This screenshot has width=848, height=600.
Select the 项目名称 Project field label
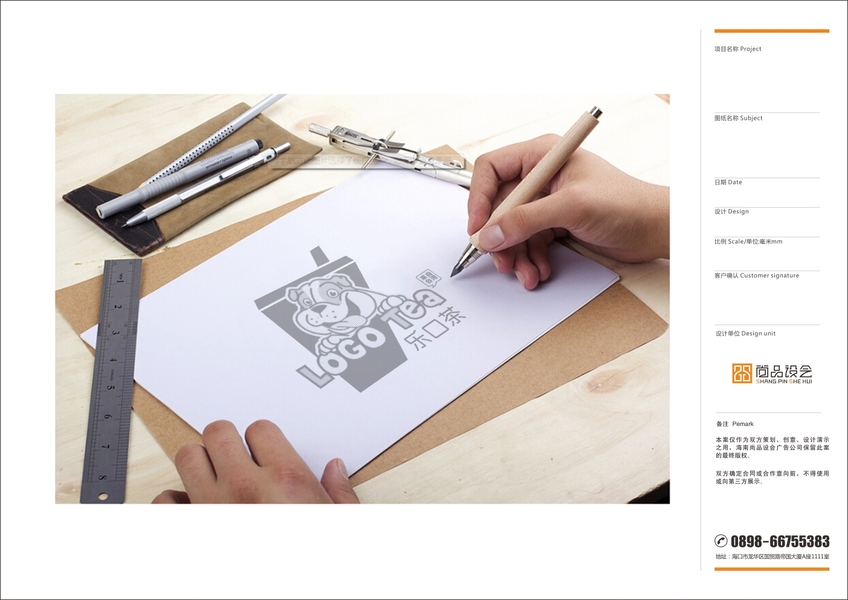[x=738, y=49]
